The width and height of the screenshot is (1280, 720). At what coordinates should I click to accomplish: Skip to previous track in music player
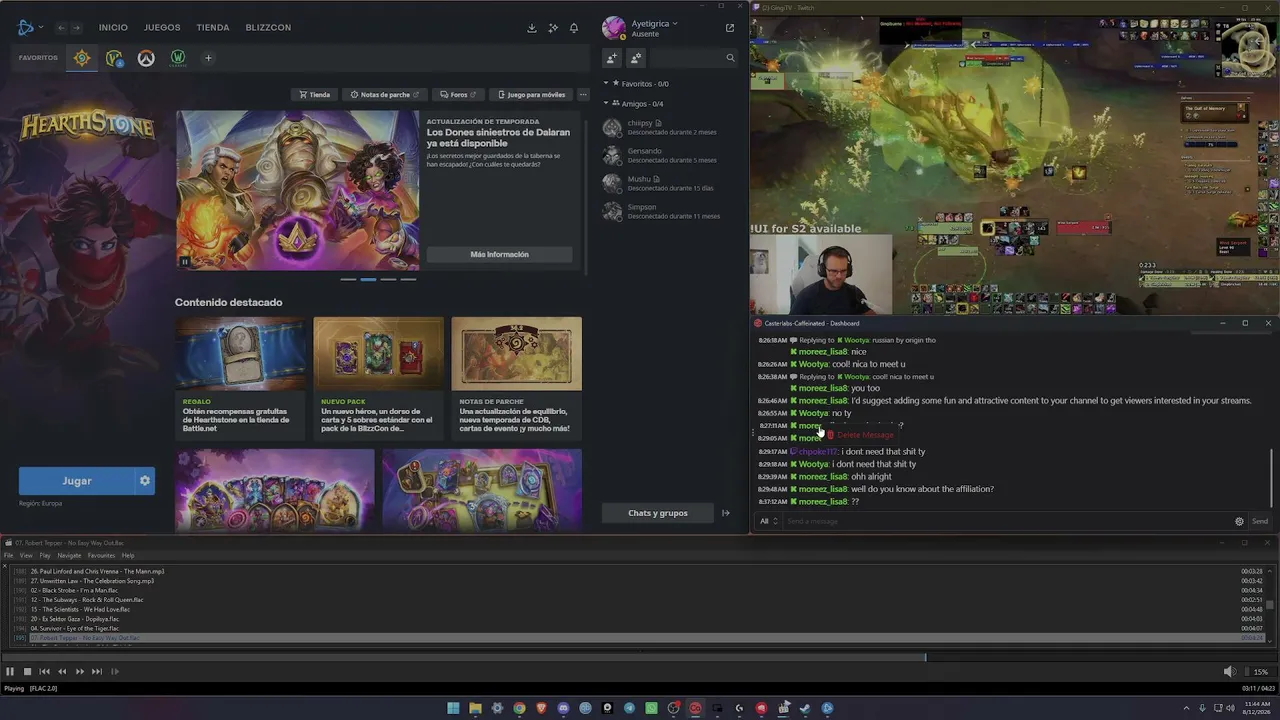click(44, 672)
